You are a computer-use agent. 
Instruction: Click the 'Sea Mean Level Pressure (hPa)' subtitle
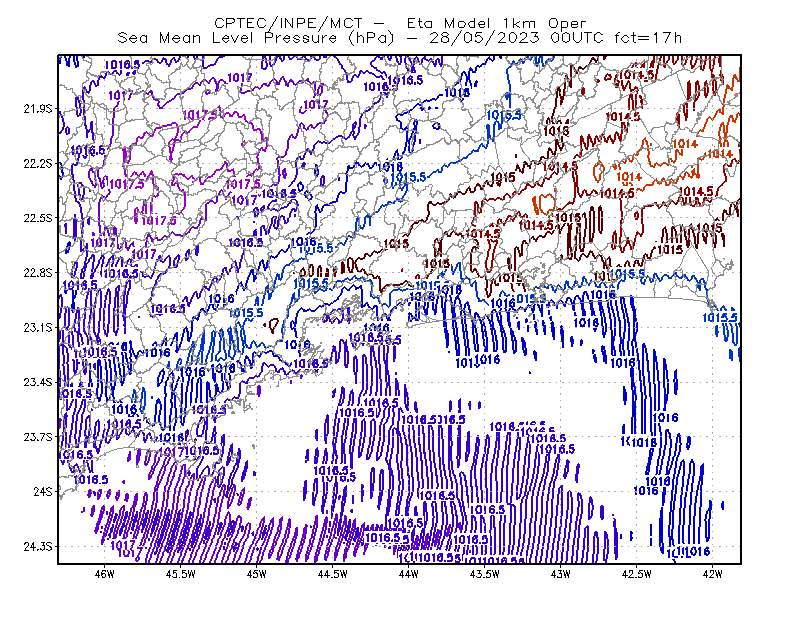(256, 38)
